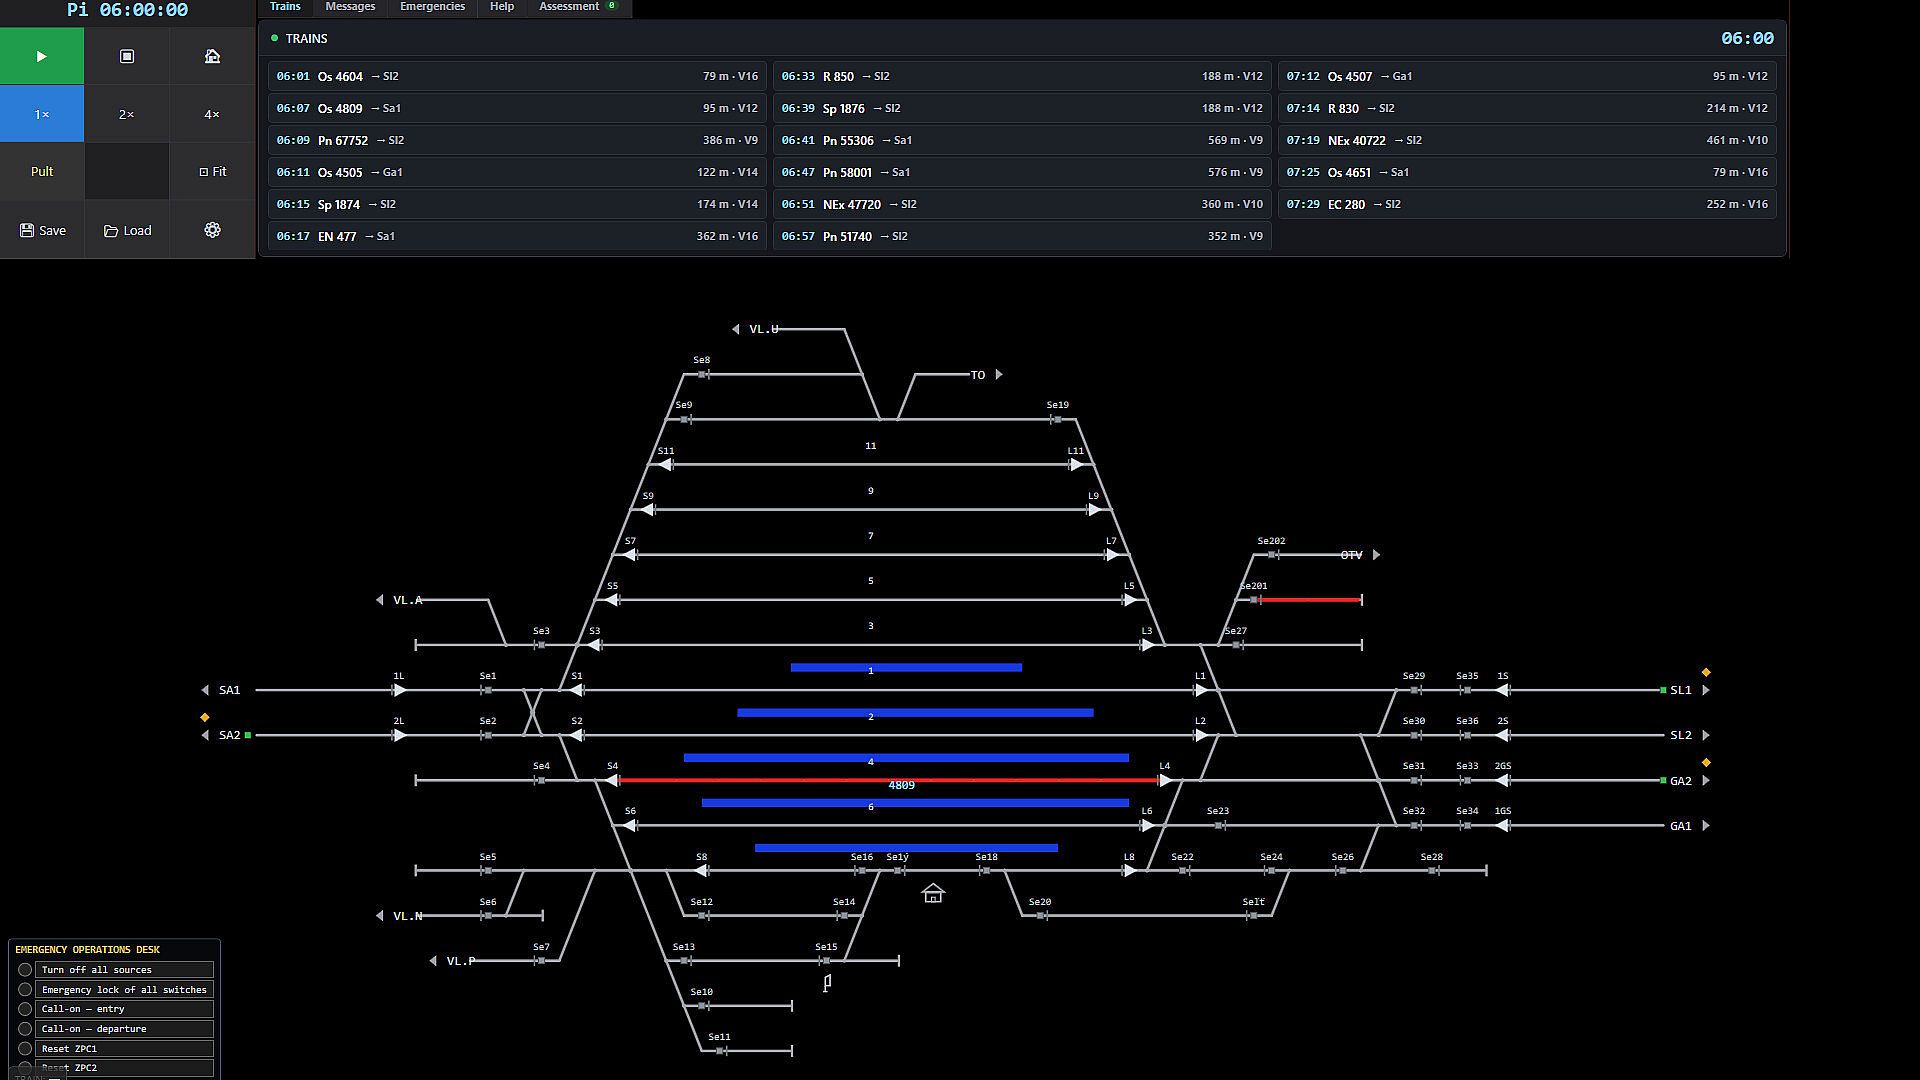Image resolution: width=1920 pixels, height=1080 pixels.
Task: Click the station house icon in toolbar
Action: click(x=212, y=56)
